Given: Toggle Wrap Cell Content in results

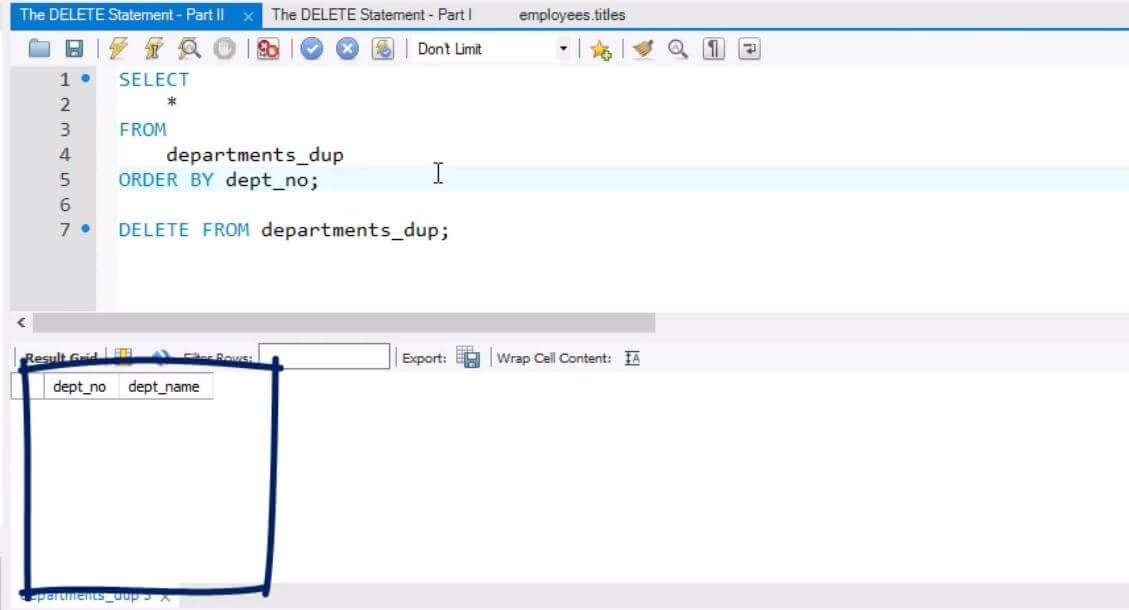Looking at the screenshot, I should pos(631,356).
